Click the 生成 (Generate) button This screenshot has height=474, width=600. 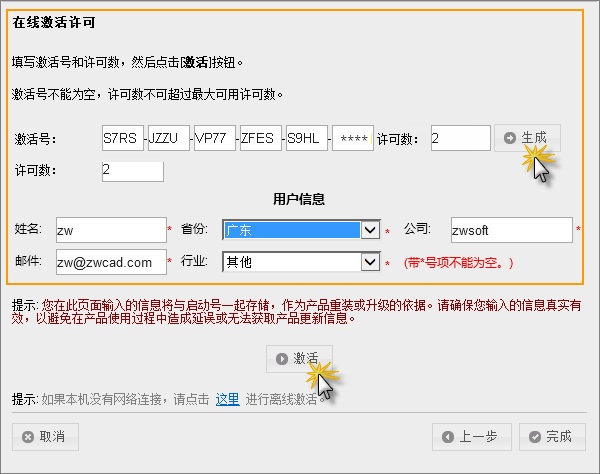click(527, 138)
